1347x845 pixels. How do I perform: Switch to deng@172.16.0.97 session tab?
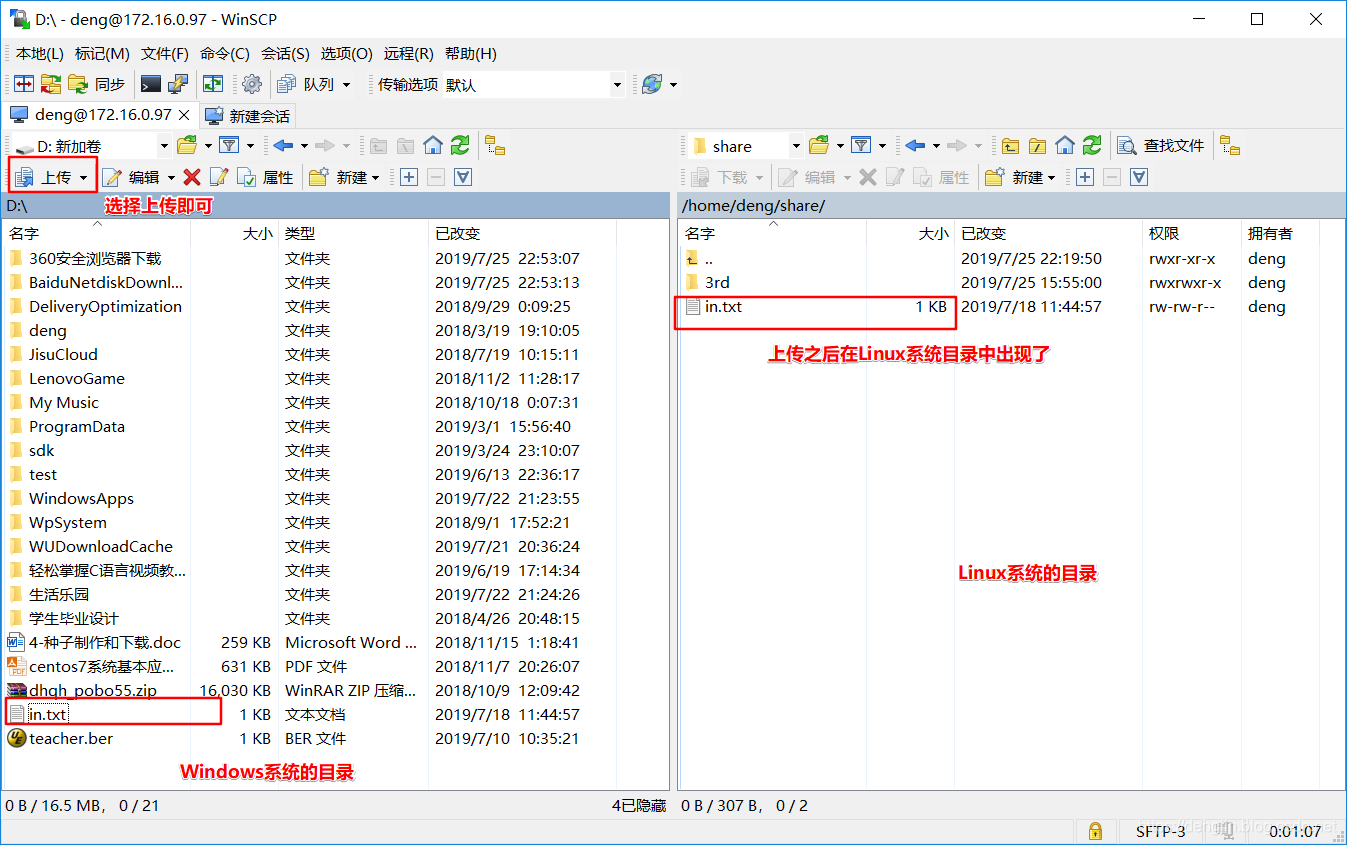click(101, 115)
